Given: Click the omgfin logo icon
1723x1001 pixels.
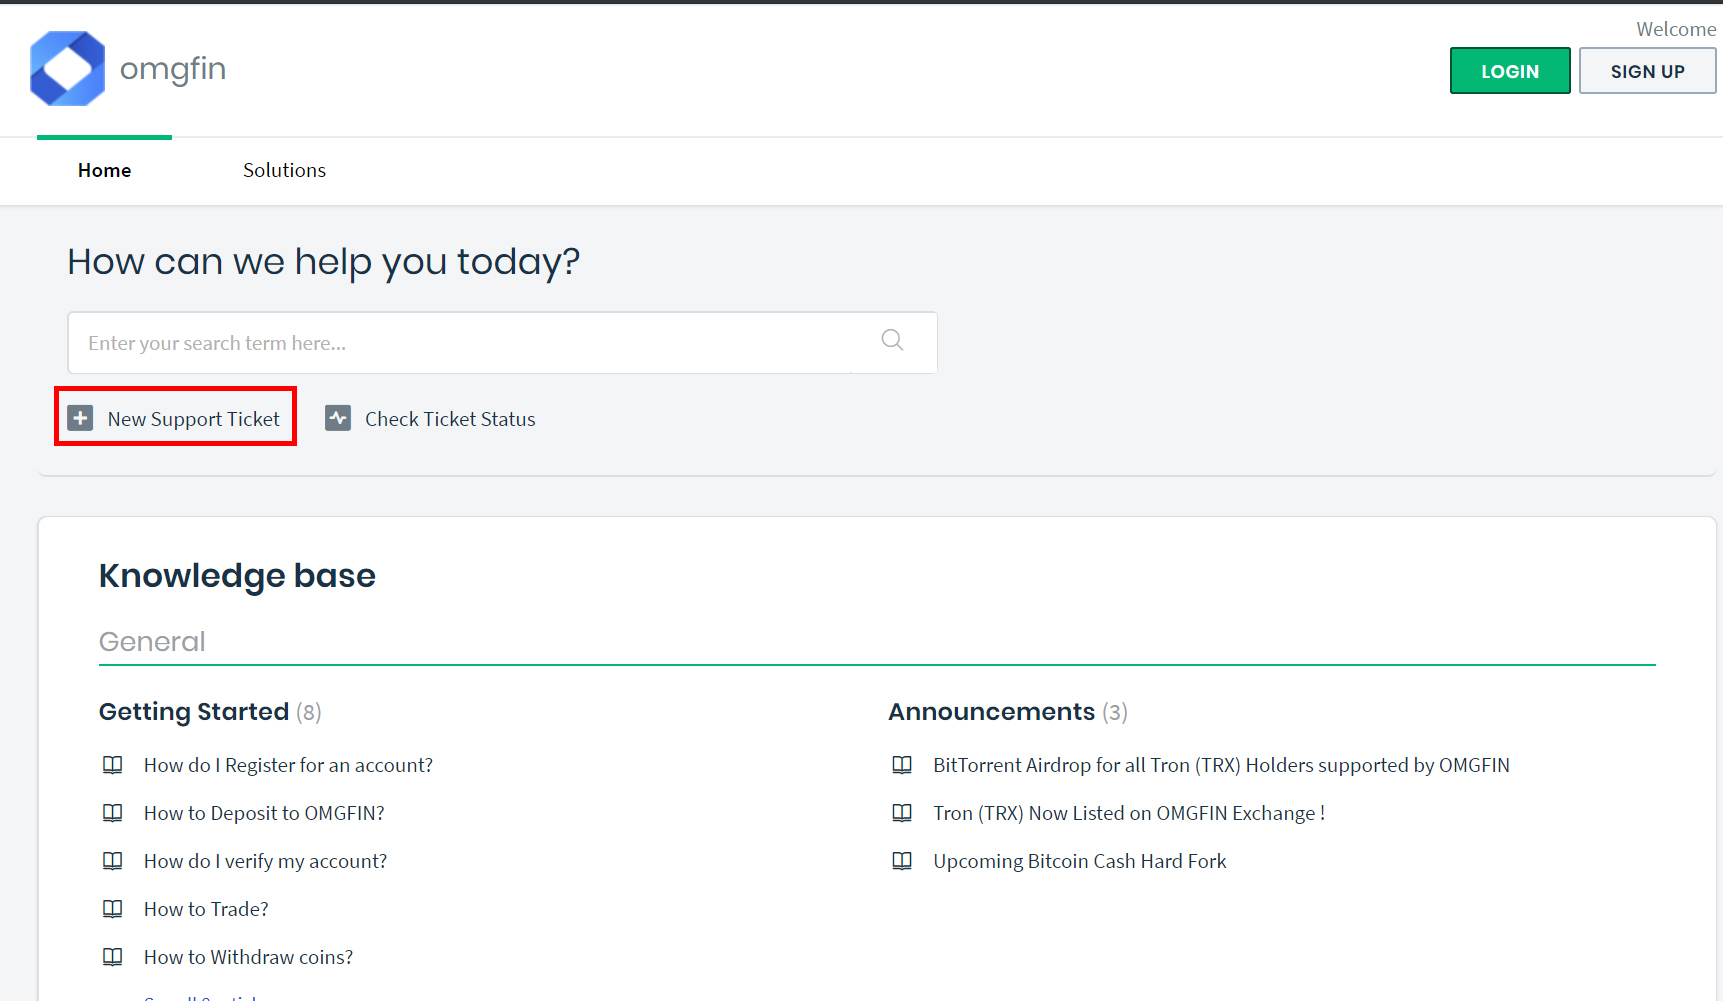Looking at the screenshot, I should pos(67,68).
